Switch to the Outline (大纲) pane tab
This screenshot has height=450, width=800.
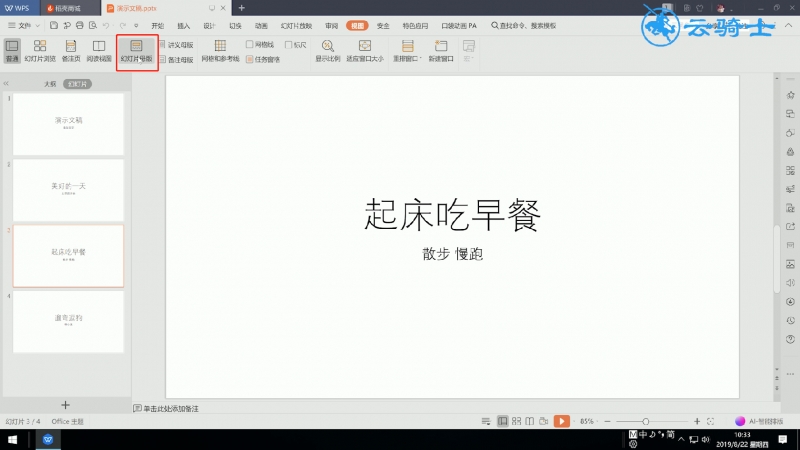[x=50, y=84]
